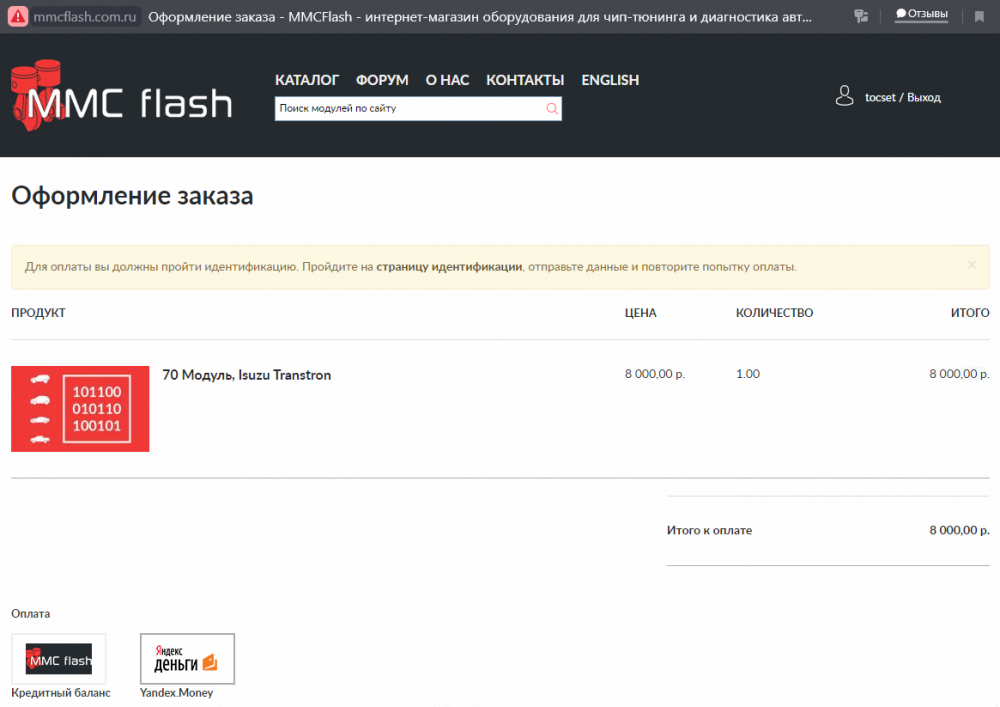Click the browser bookmark icon
The width and height of the screenshot is (1000, 707).
click(x=979, y=16)
